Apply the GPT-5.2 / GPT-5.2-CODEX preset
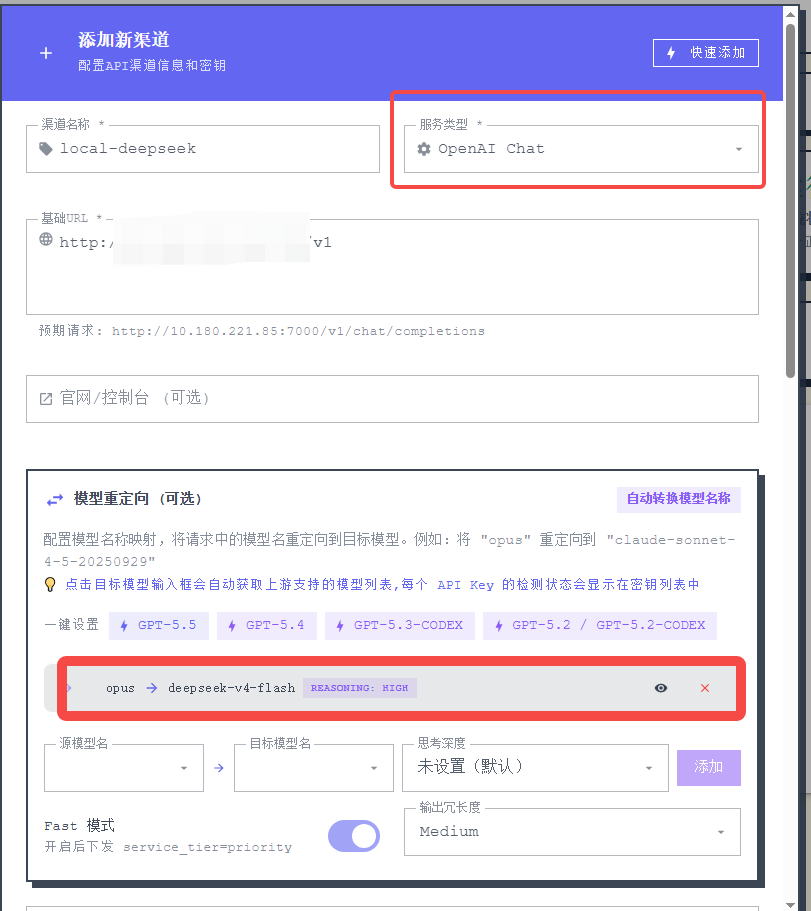Viewport: 811px width, 911px height. point(600,626)
